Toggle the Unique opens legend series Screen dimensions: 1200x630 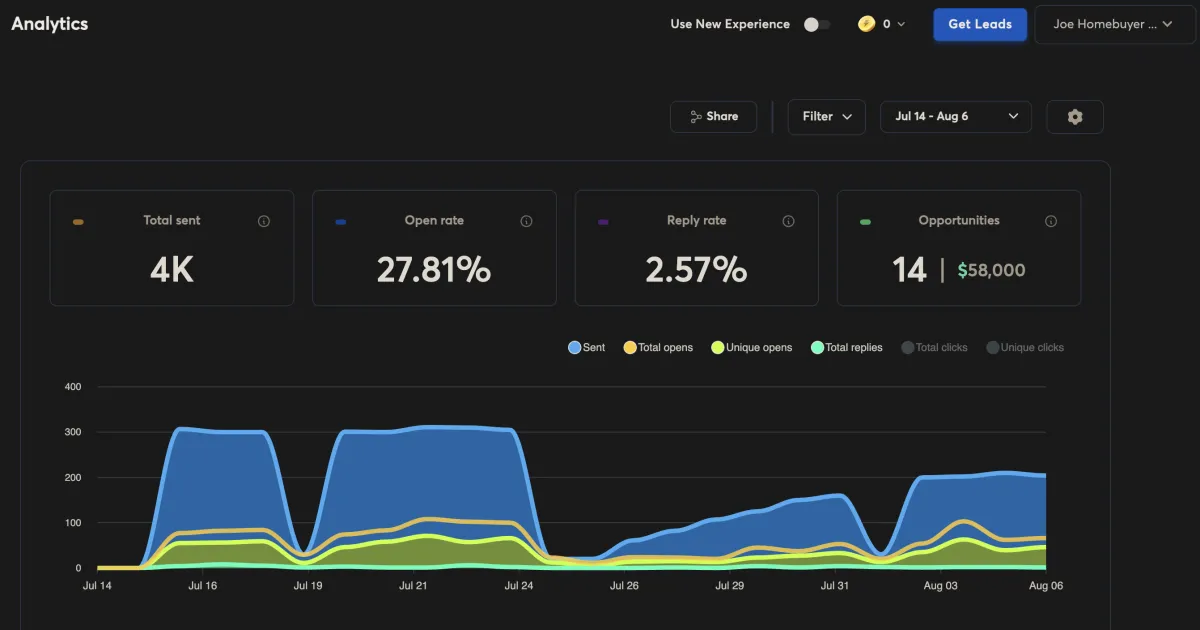click(752, 348)
